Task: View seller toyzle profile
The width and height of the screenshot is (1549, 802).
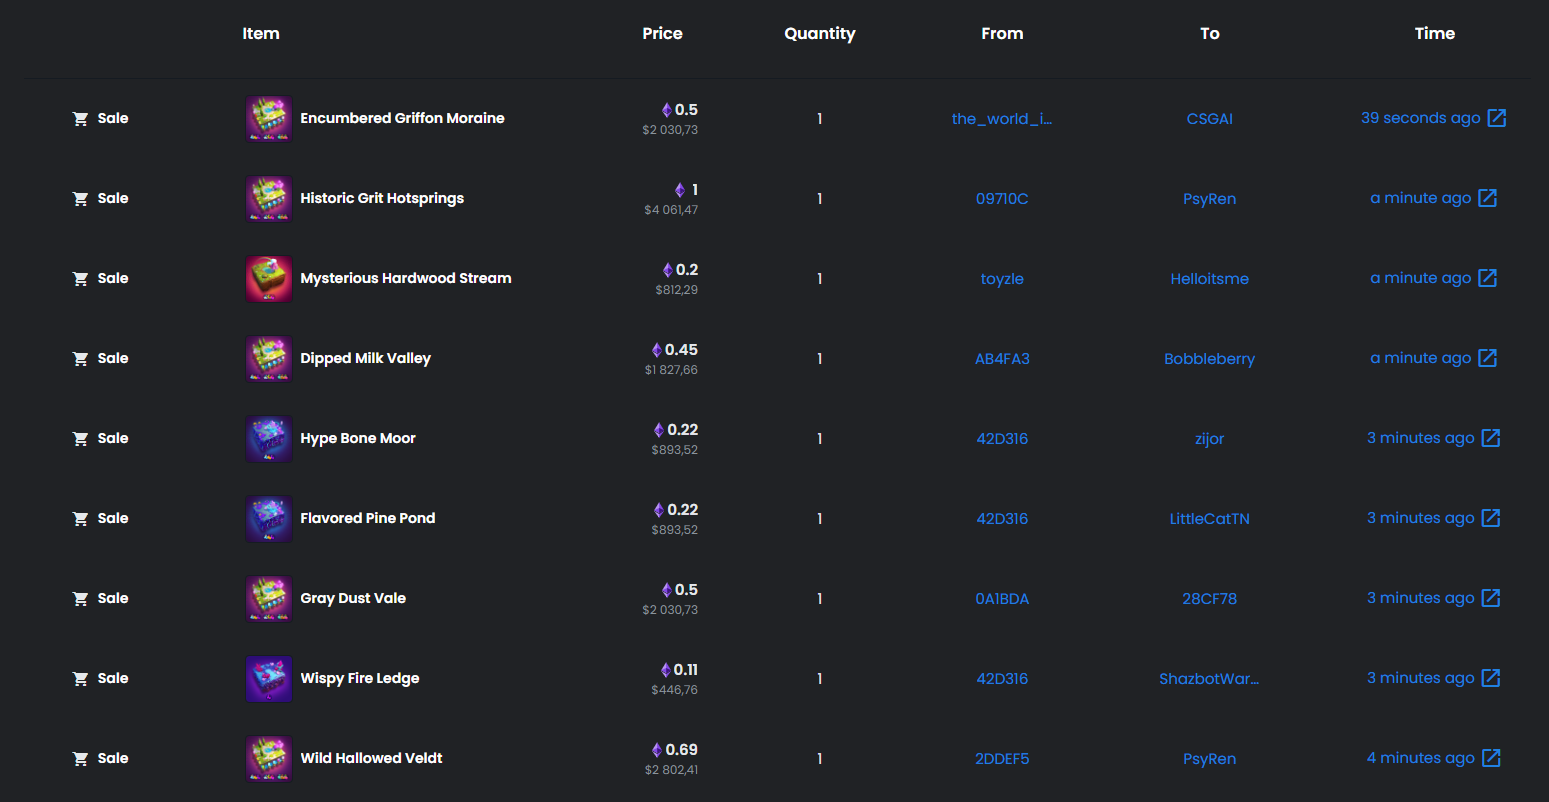Action: point(1002,279)
